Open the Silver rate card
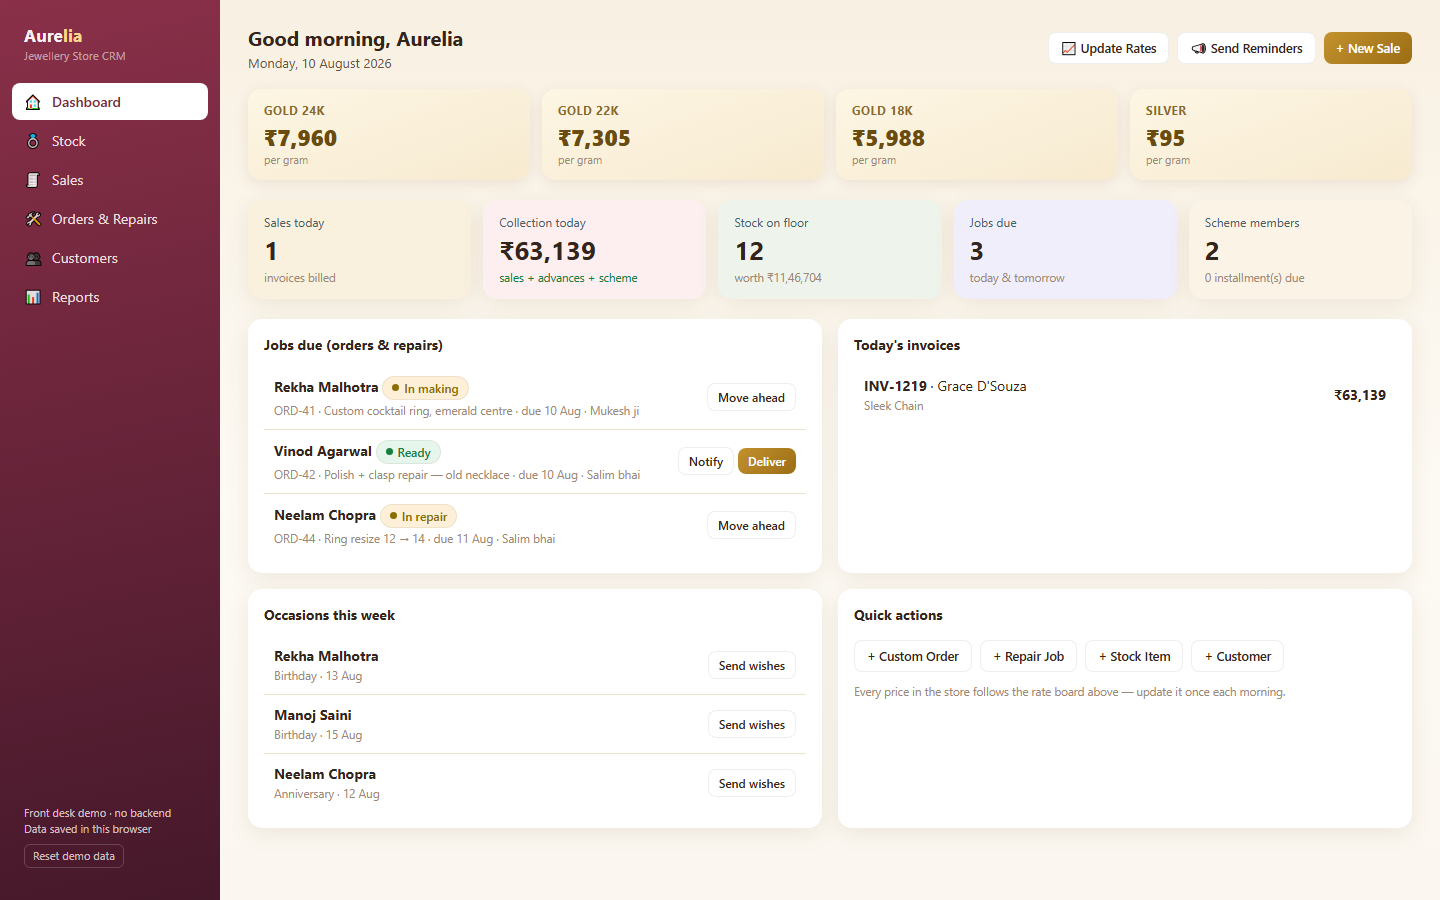Viewport: 1440px width, 900px height. 1271,135
